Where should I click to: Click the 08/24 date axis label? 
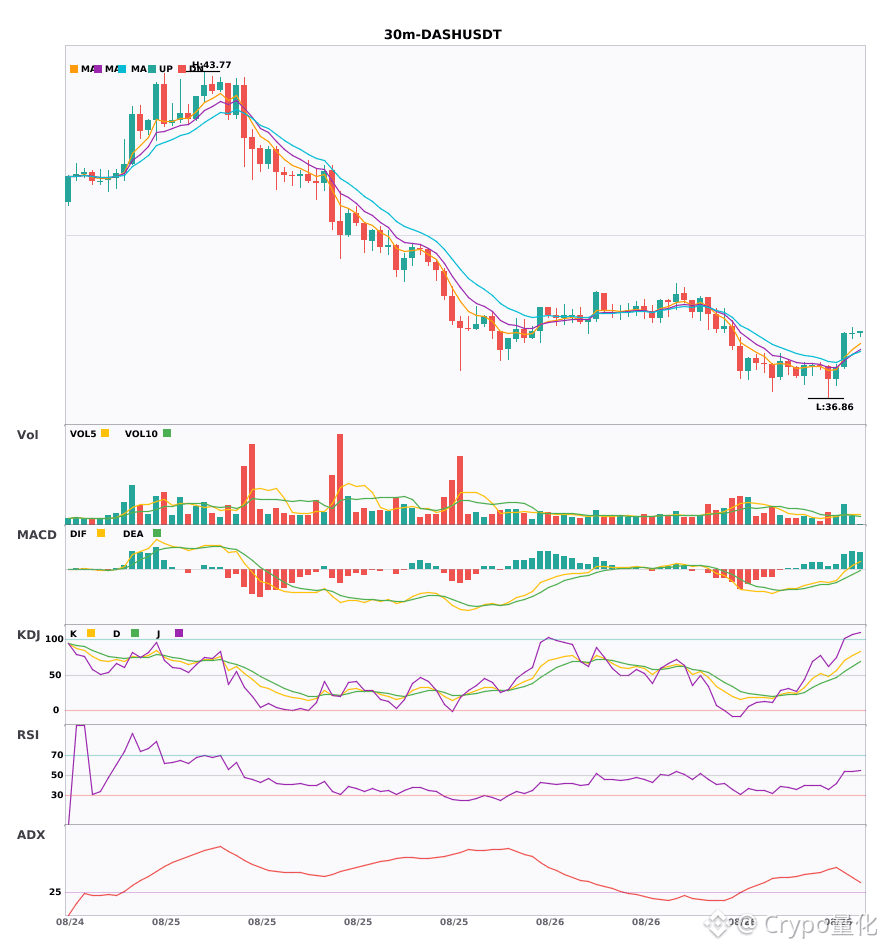click(70, 922)
